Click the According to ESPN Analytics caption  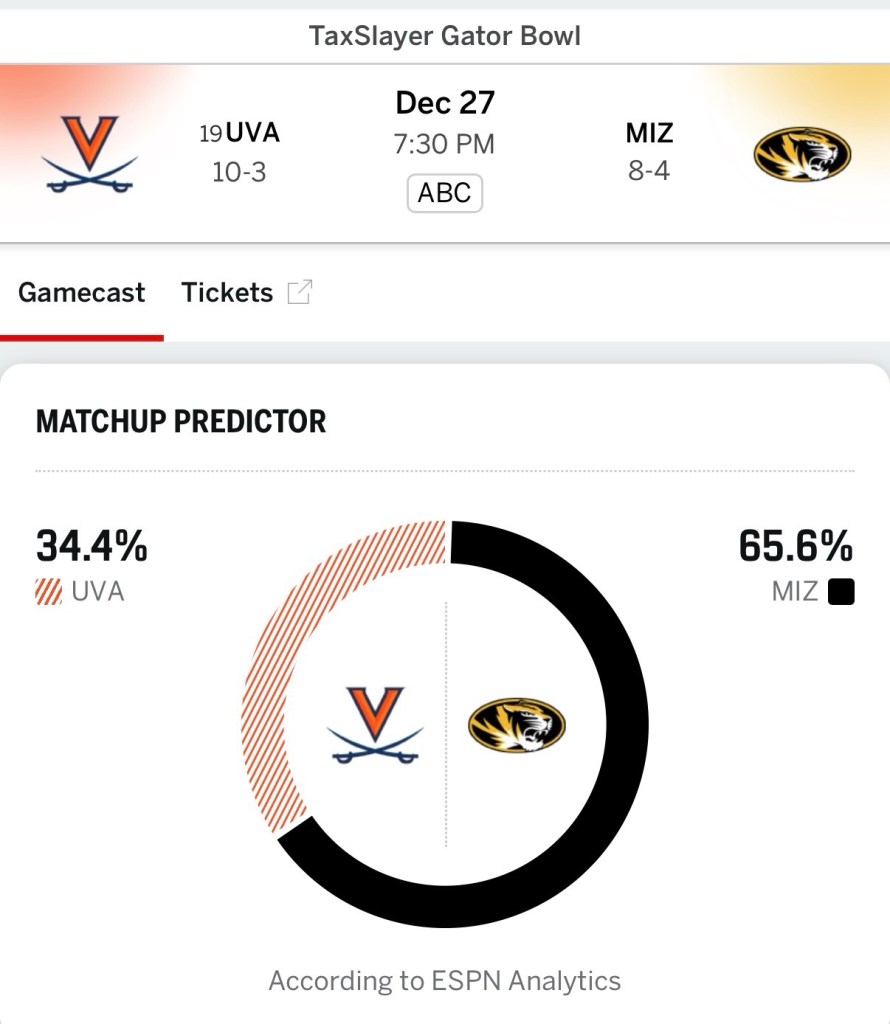point(445,981)
